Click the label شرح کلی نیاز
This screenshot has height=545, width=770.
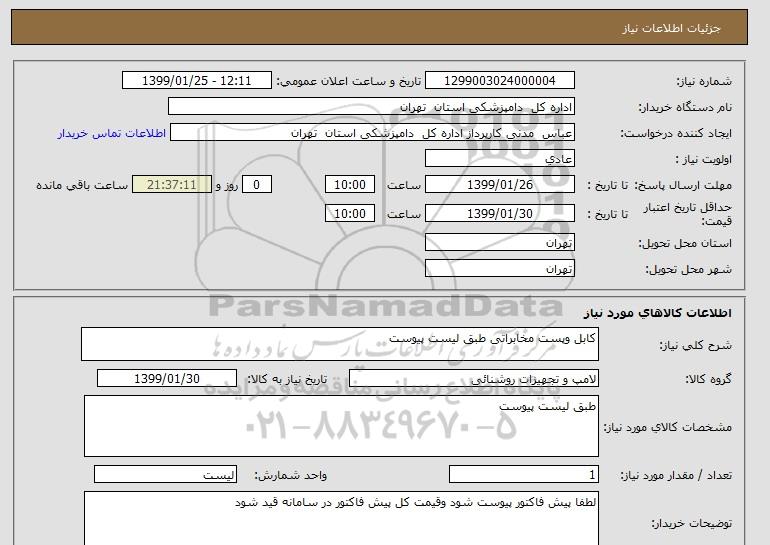[x=695, y=345]
